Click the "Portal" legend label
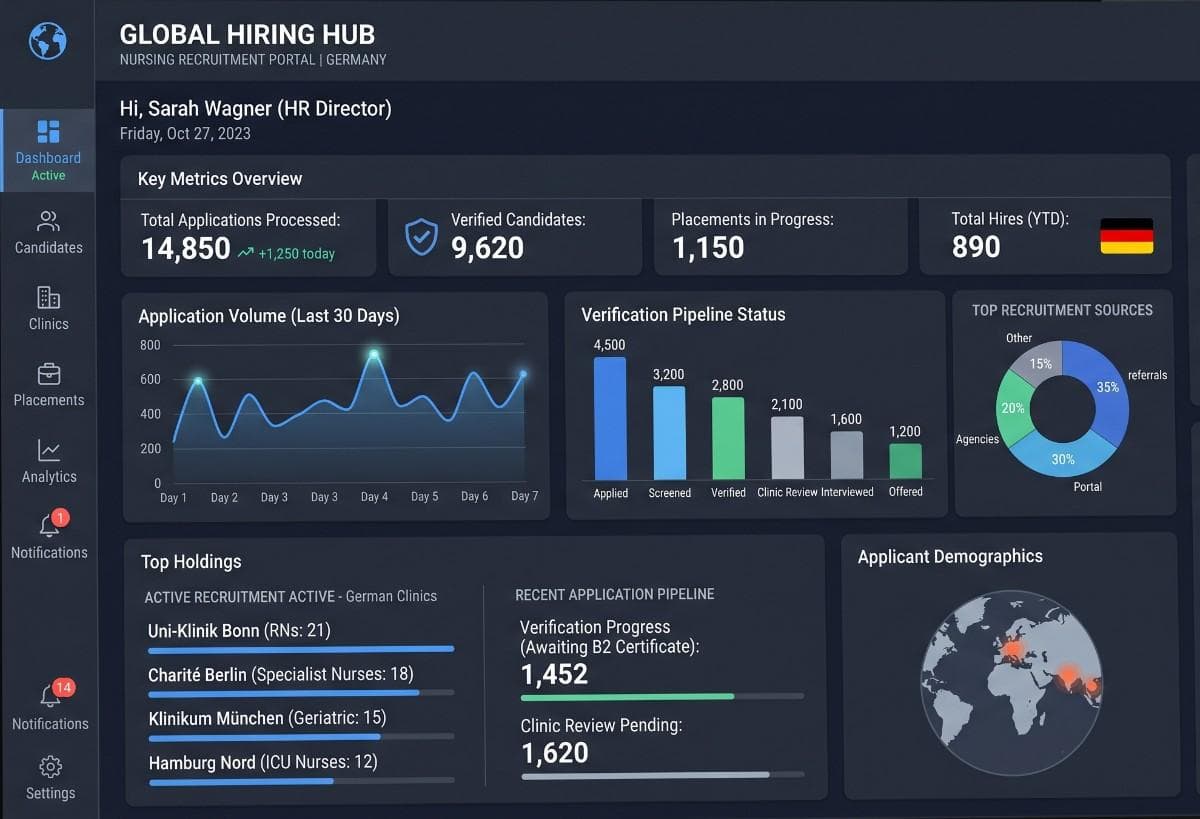Image resolution: width=1200 pixels, height=819 pixels. coord(1087,486)
